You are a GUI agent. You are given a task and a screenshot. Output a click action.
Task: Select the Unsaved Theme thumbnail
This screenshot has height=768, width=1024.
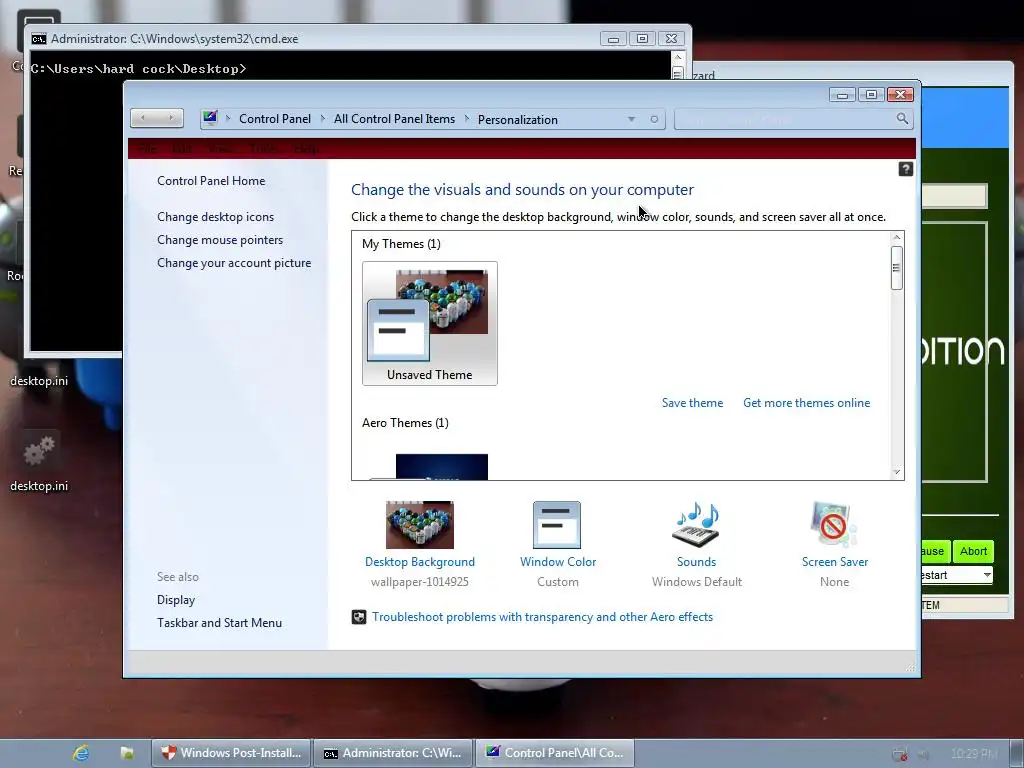pos(430,323)
